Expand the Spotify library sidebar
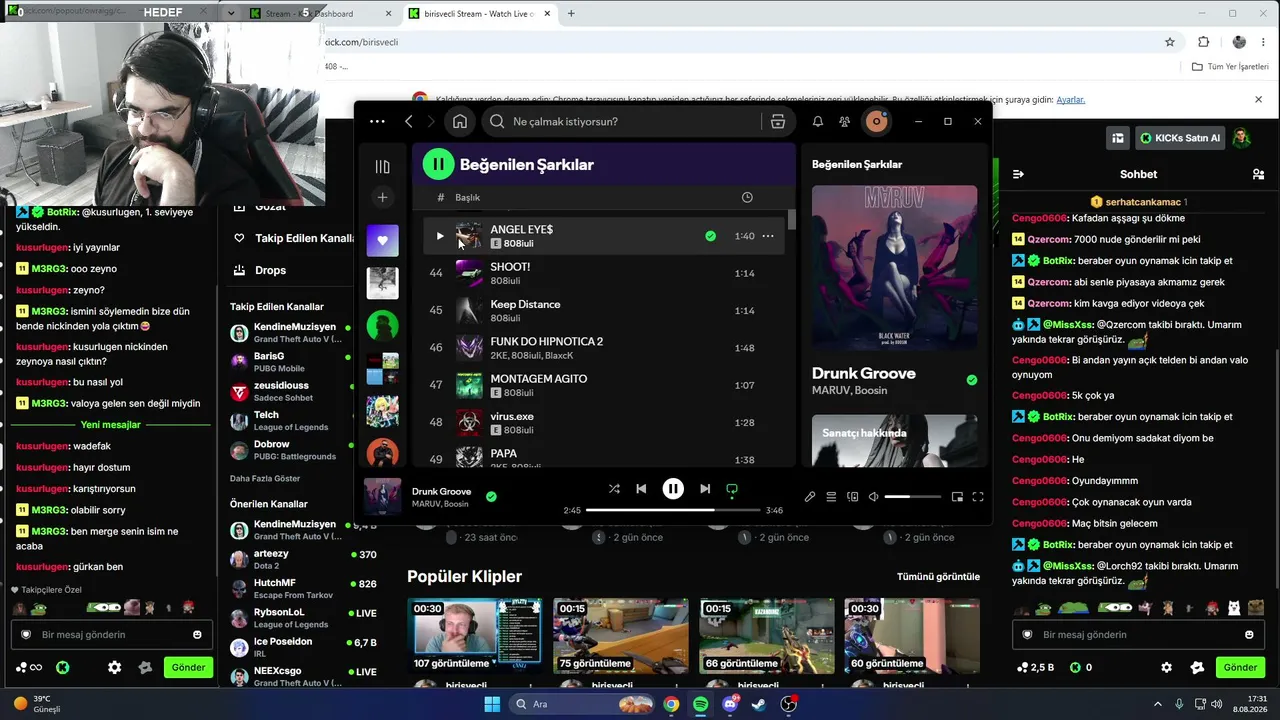The height and width of the screenshot is (720, 1280). [382, 166]
